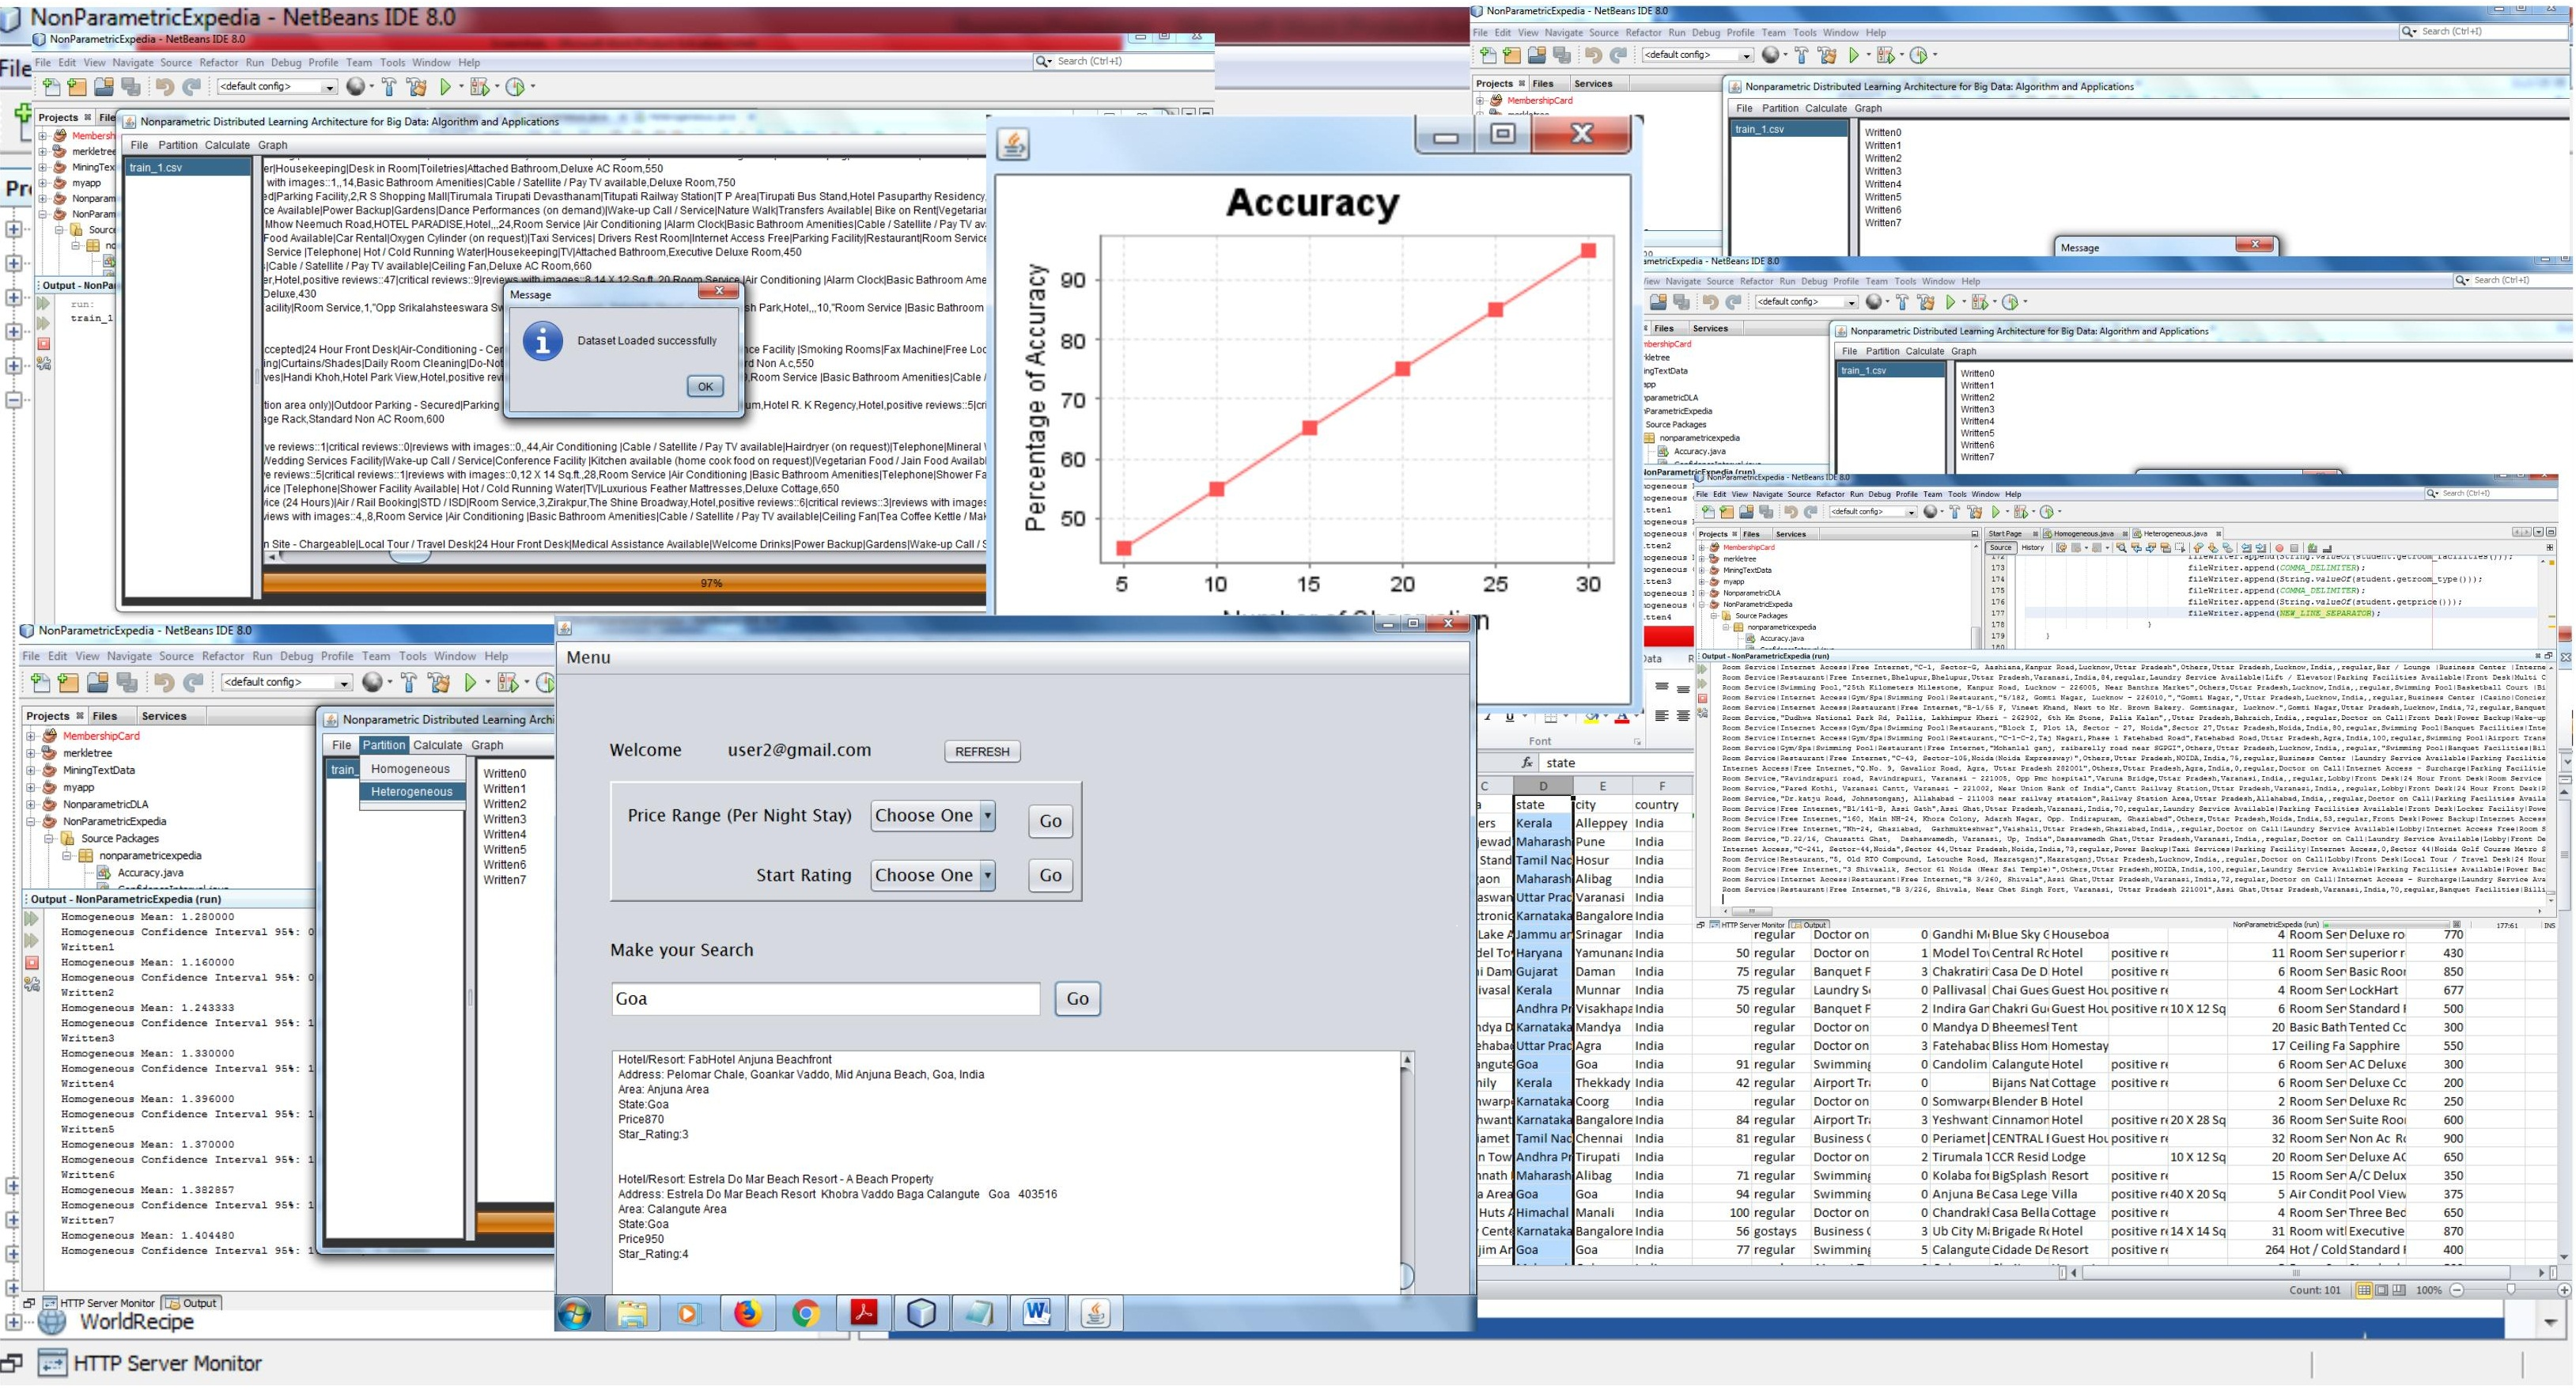Screen dimensions: 2576x1390
Task: Open Windows Media Player from taskbar
Action: click(688, 1315)
